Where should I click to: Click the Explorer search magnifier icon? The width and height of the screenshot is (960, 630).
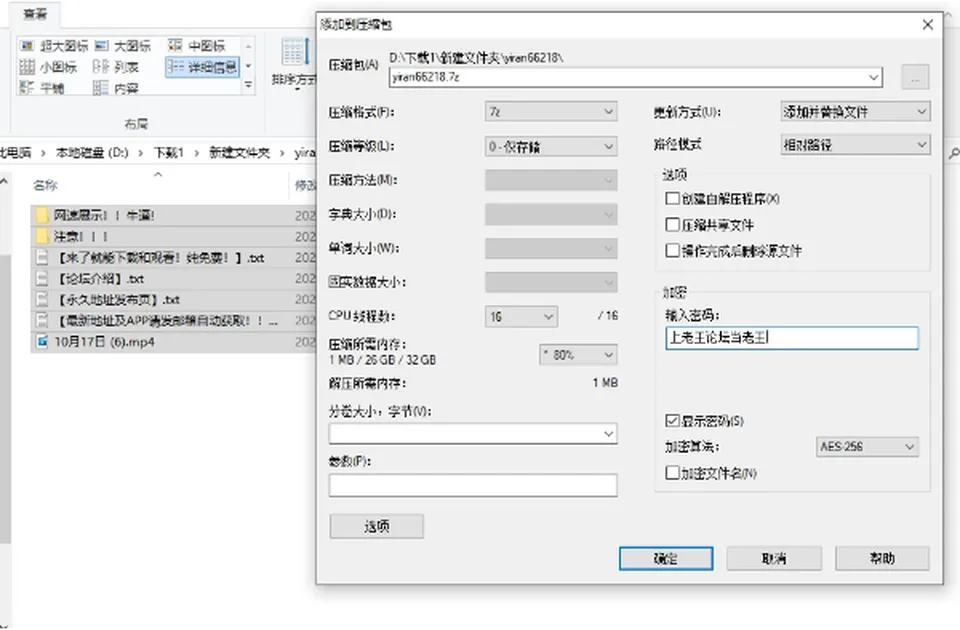coord(954,154)
